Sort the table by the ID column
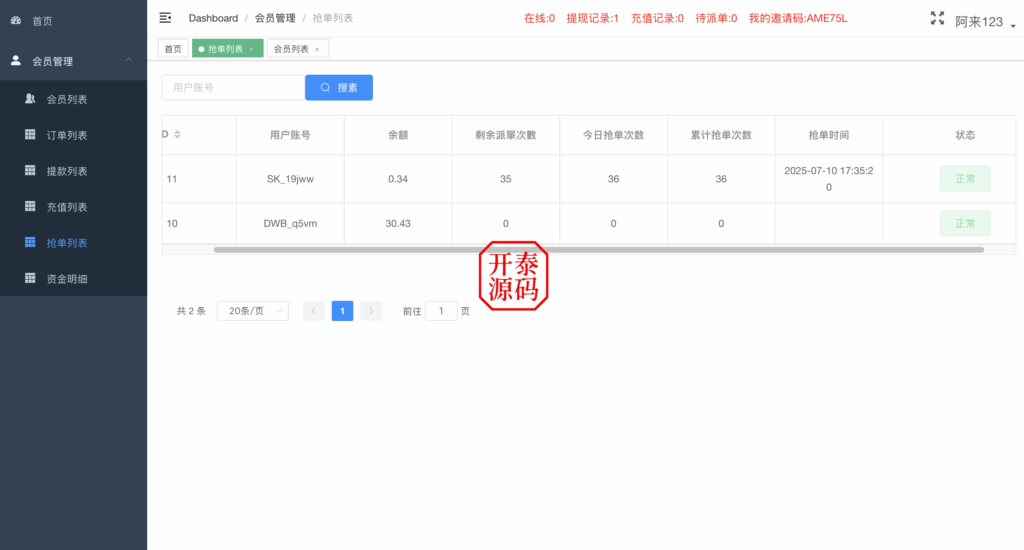 (x=177, y=135)
